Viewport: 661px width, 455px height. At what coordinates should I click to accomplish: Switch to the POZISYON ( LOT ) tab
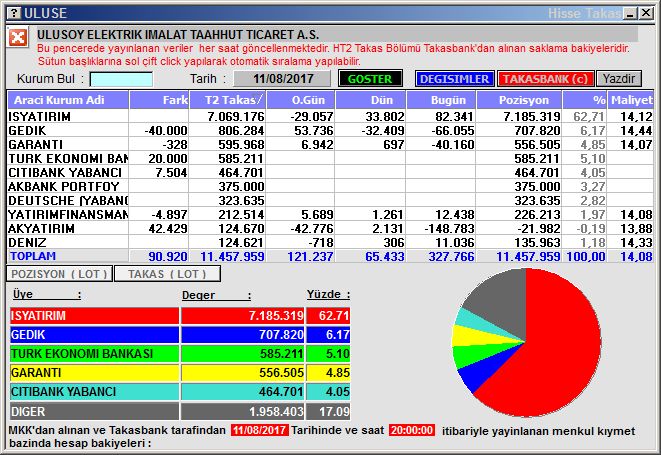[x=59, y=274]
